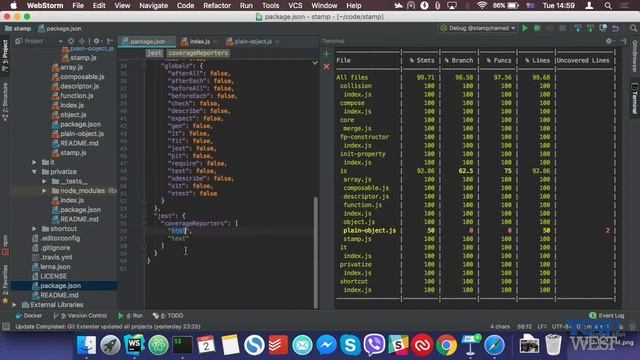Click Wi-Fi icon in menu bar
640x360 pixels.
(482, 5)
